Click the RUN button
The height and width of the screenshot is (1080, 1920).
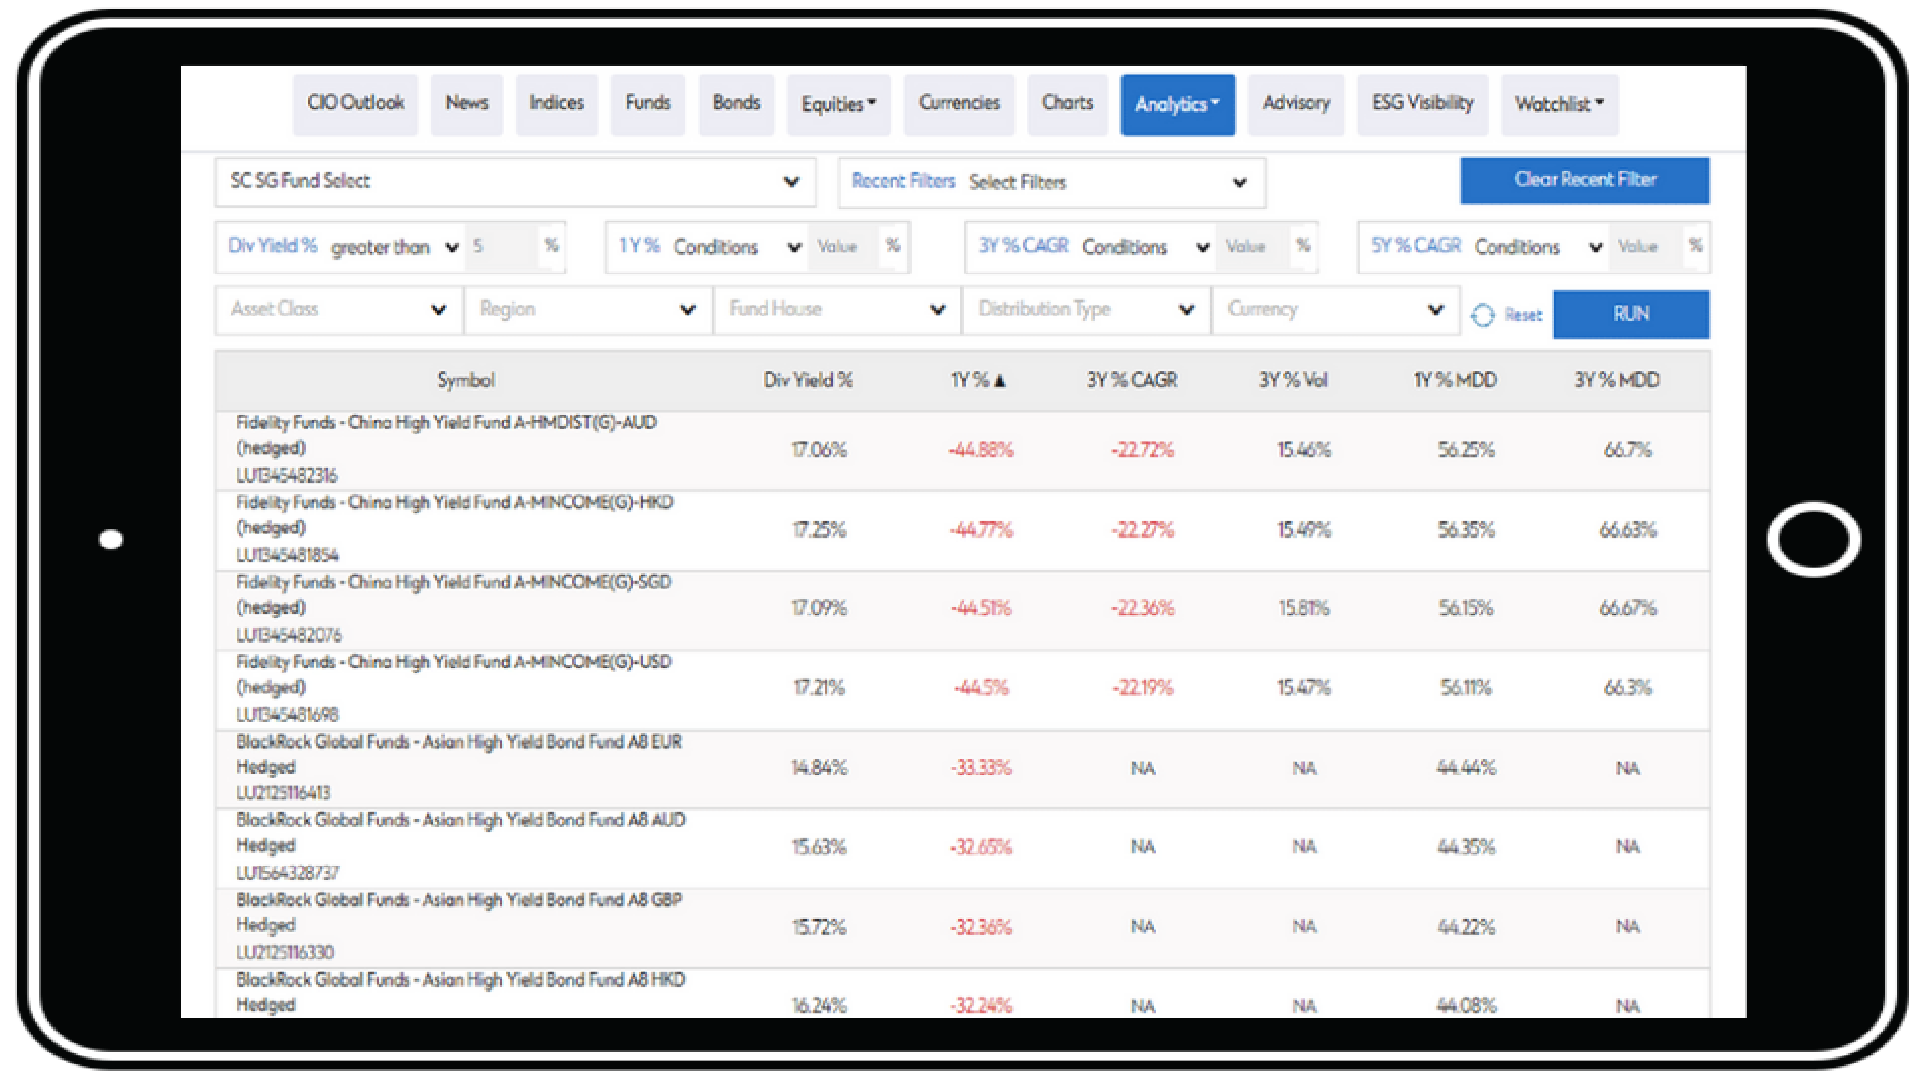pos(1630,314)
